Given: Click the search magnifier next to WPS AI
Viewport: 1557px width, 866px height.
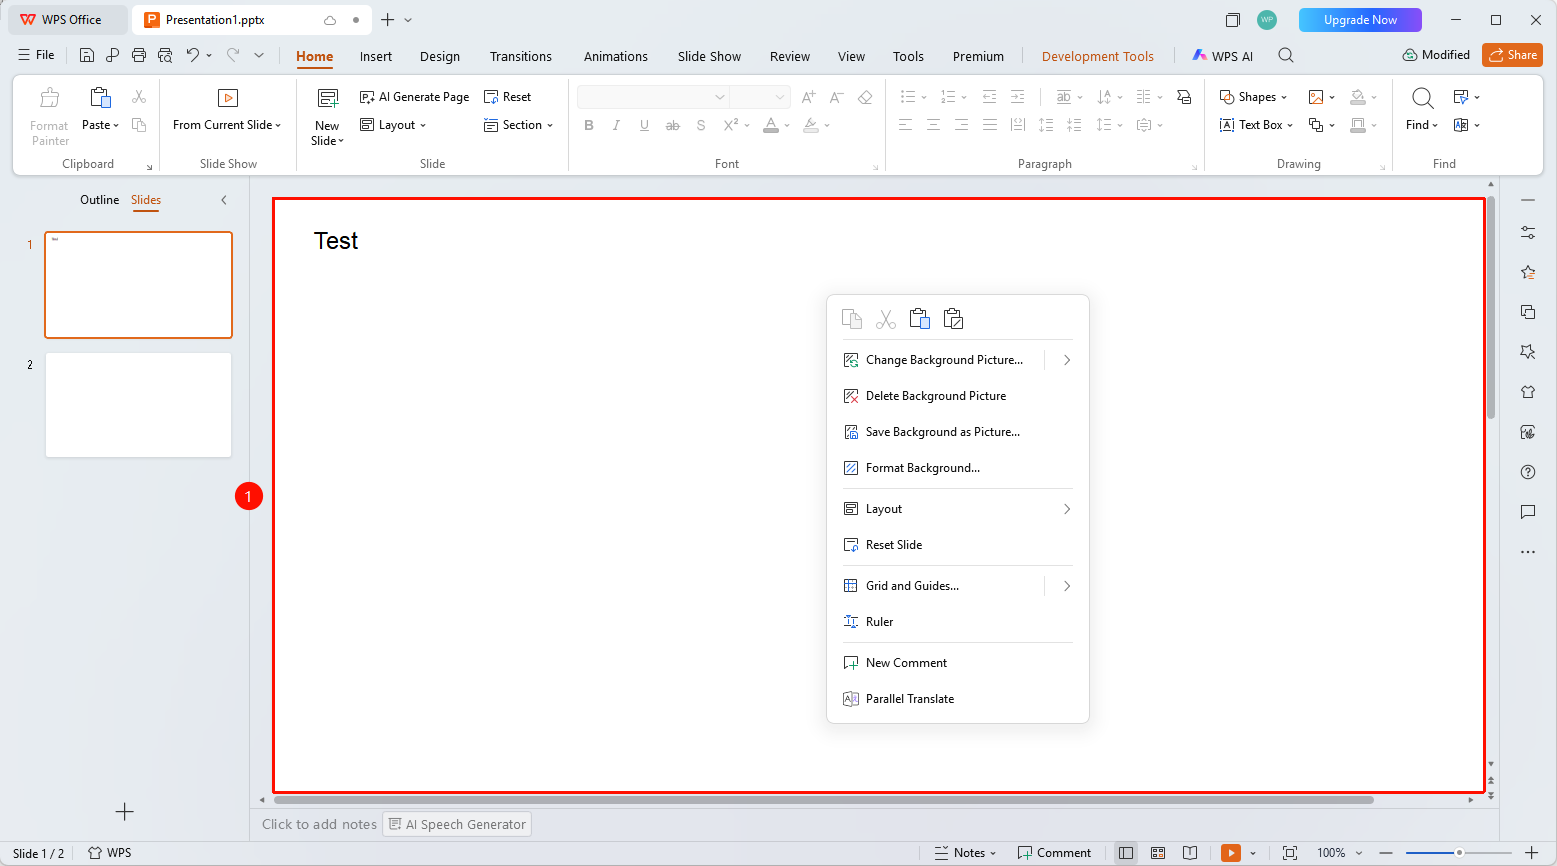Looking at the screenshot, I should tap(1286, 56).
